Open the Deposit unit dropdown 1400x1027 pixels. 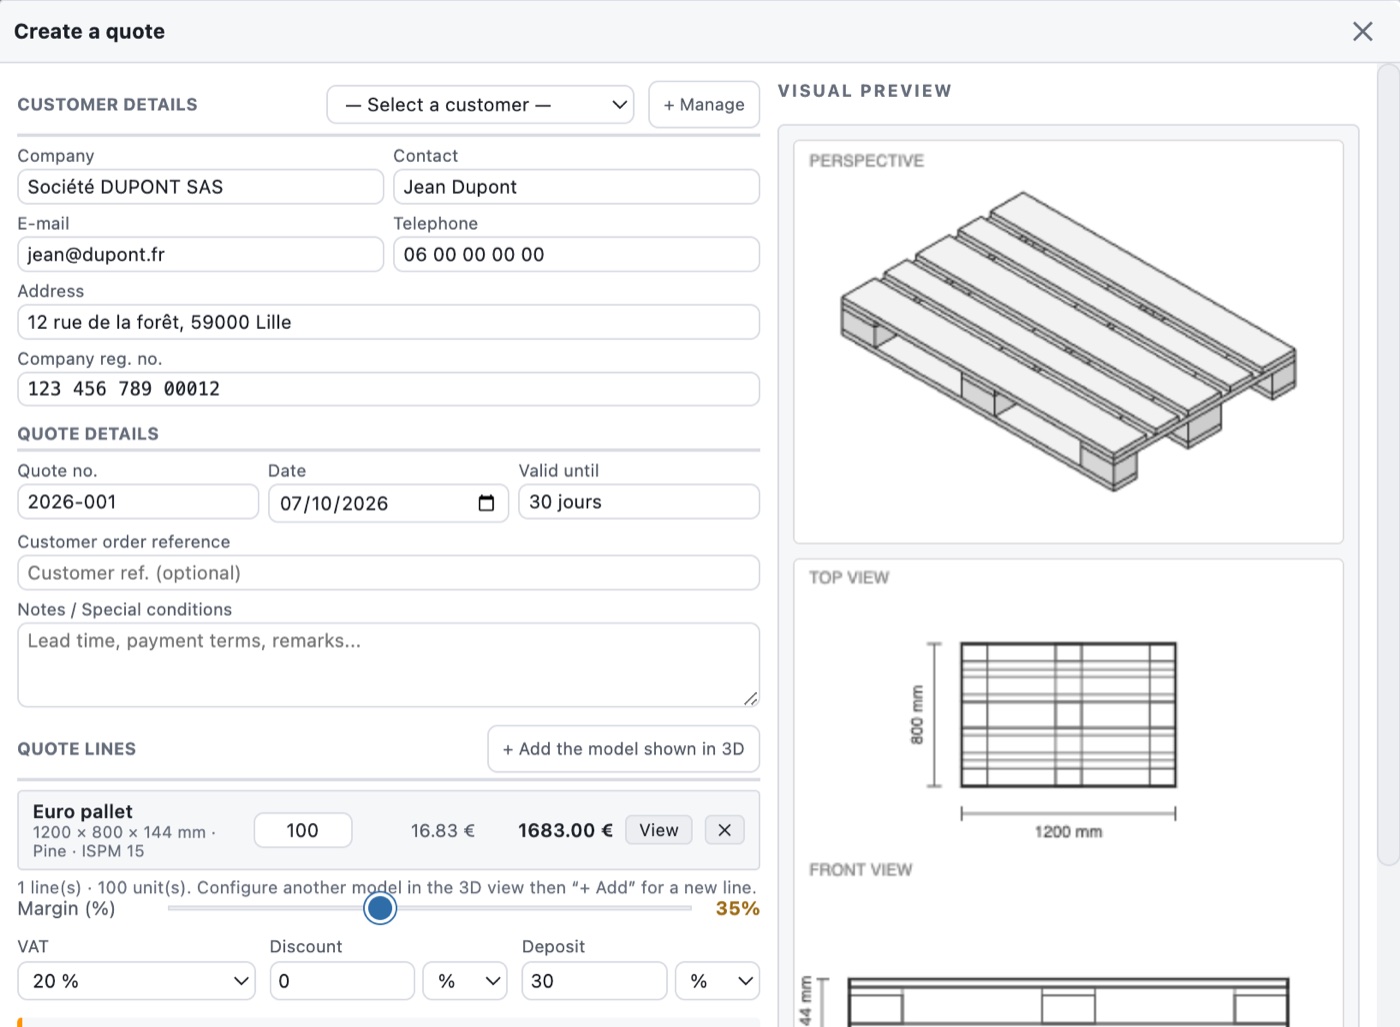coord(717,981)
